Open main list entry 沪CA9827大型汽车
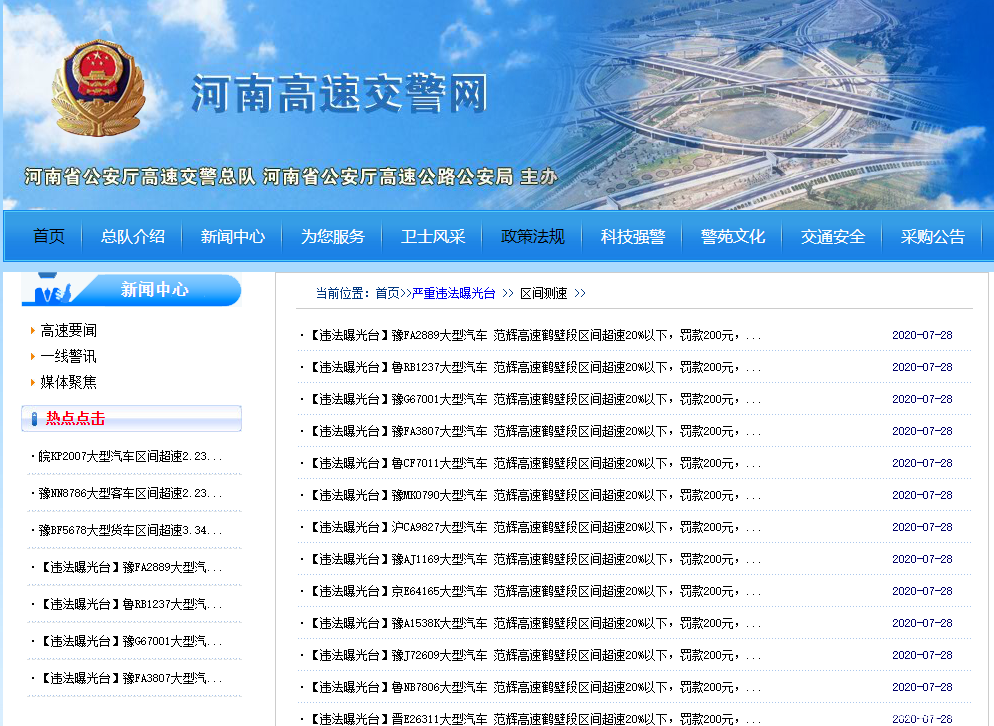Screen dimensions: 994x726 [534, 528]
